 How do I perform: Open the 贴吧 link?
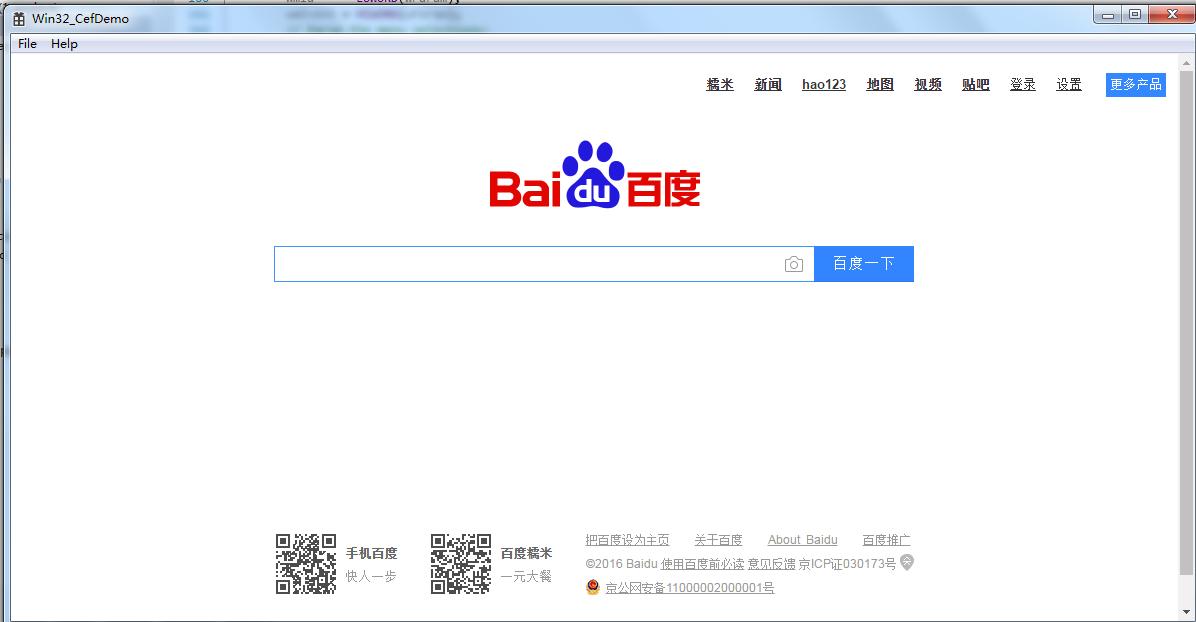(x=976, y=85)
